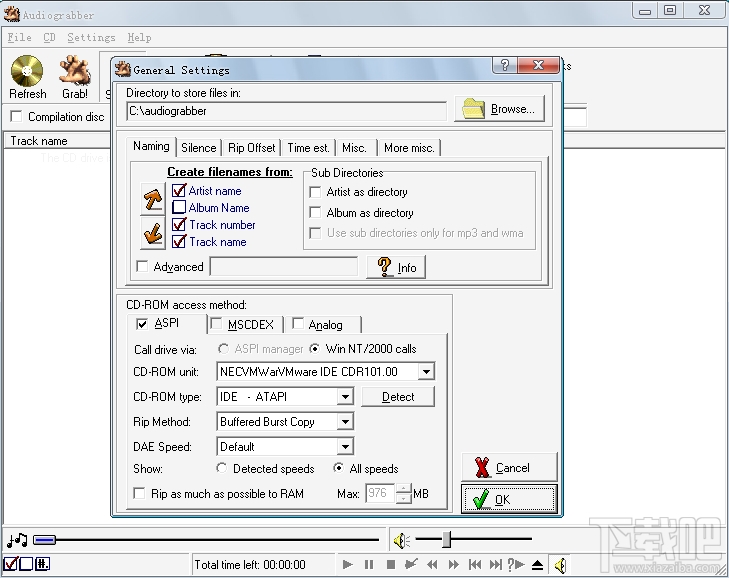Enable the Advanced naming checkbox
The width and height of the screenshot is (729, 578).
click(142, 266)
